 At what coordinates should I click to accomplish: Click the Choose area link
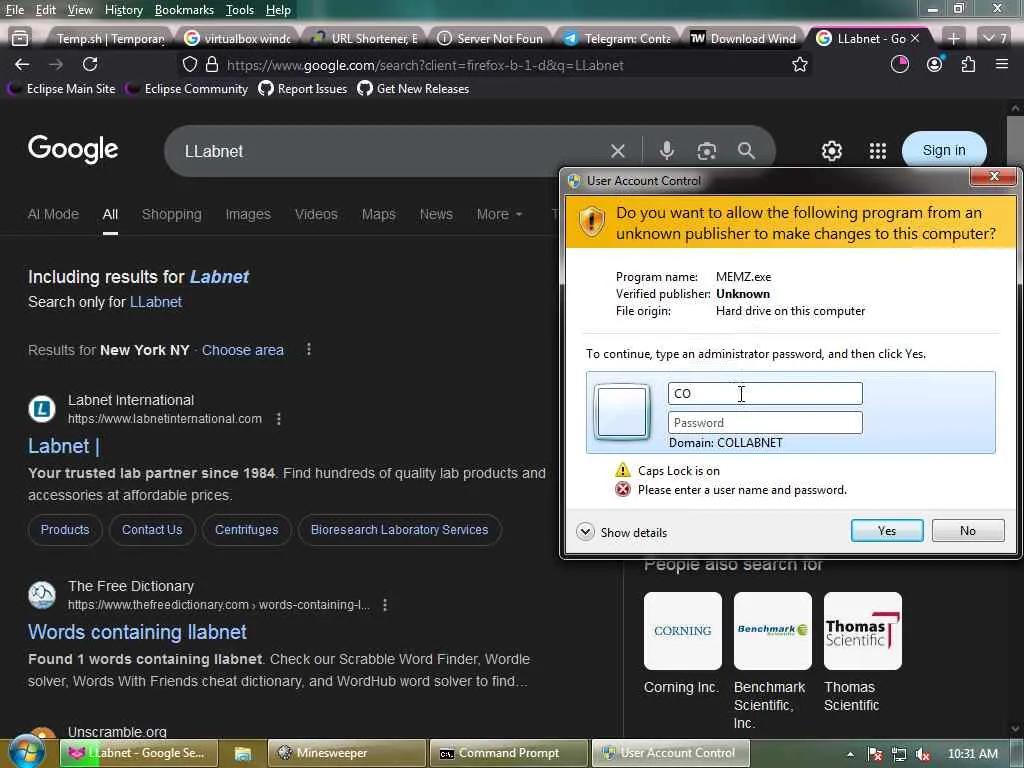242,350
